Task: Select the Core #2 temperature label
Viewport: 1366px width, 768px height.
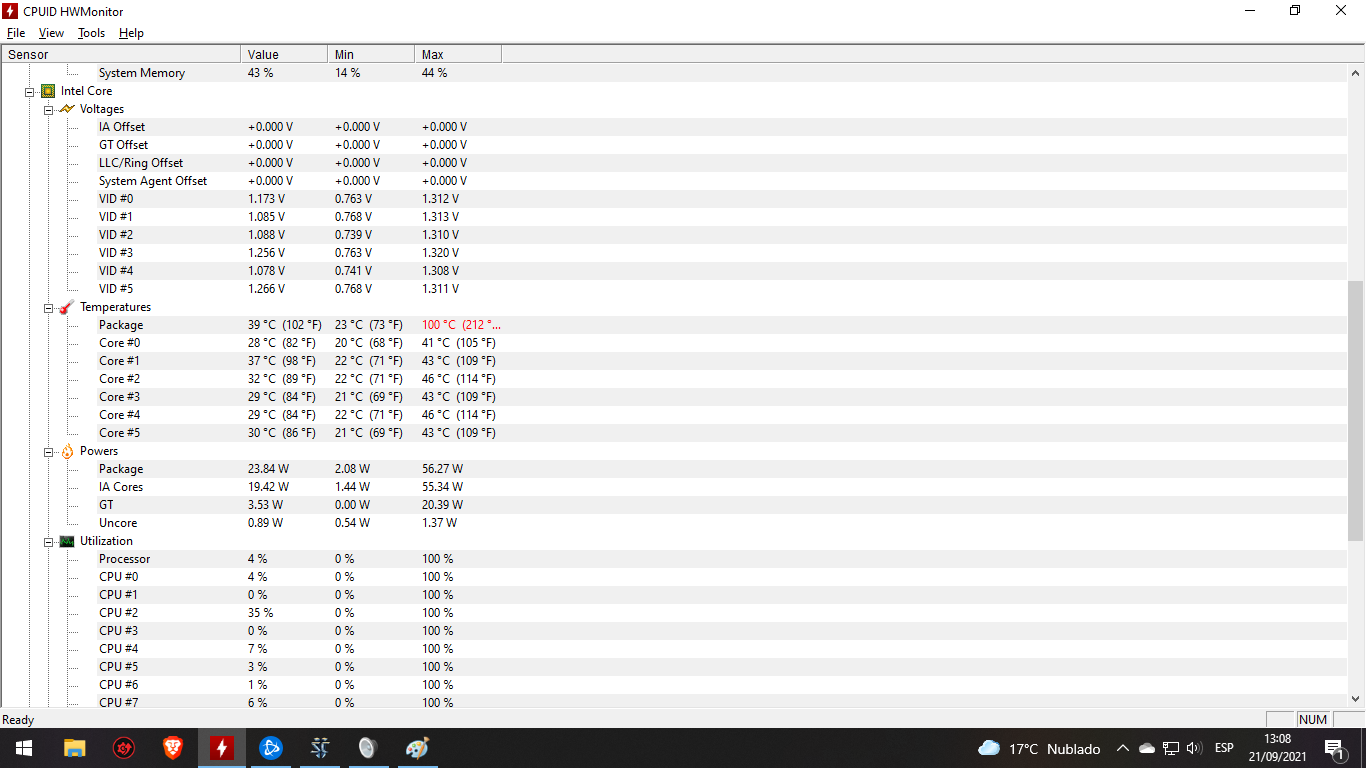Action: pyautogui.click(x=119, y=379)
